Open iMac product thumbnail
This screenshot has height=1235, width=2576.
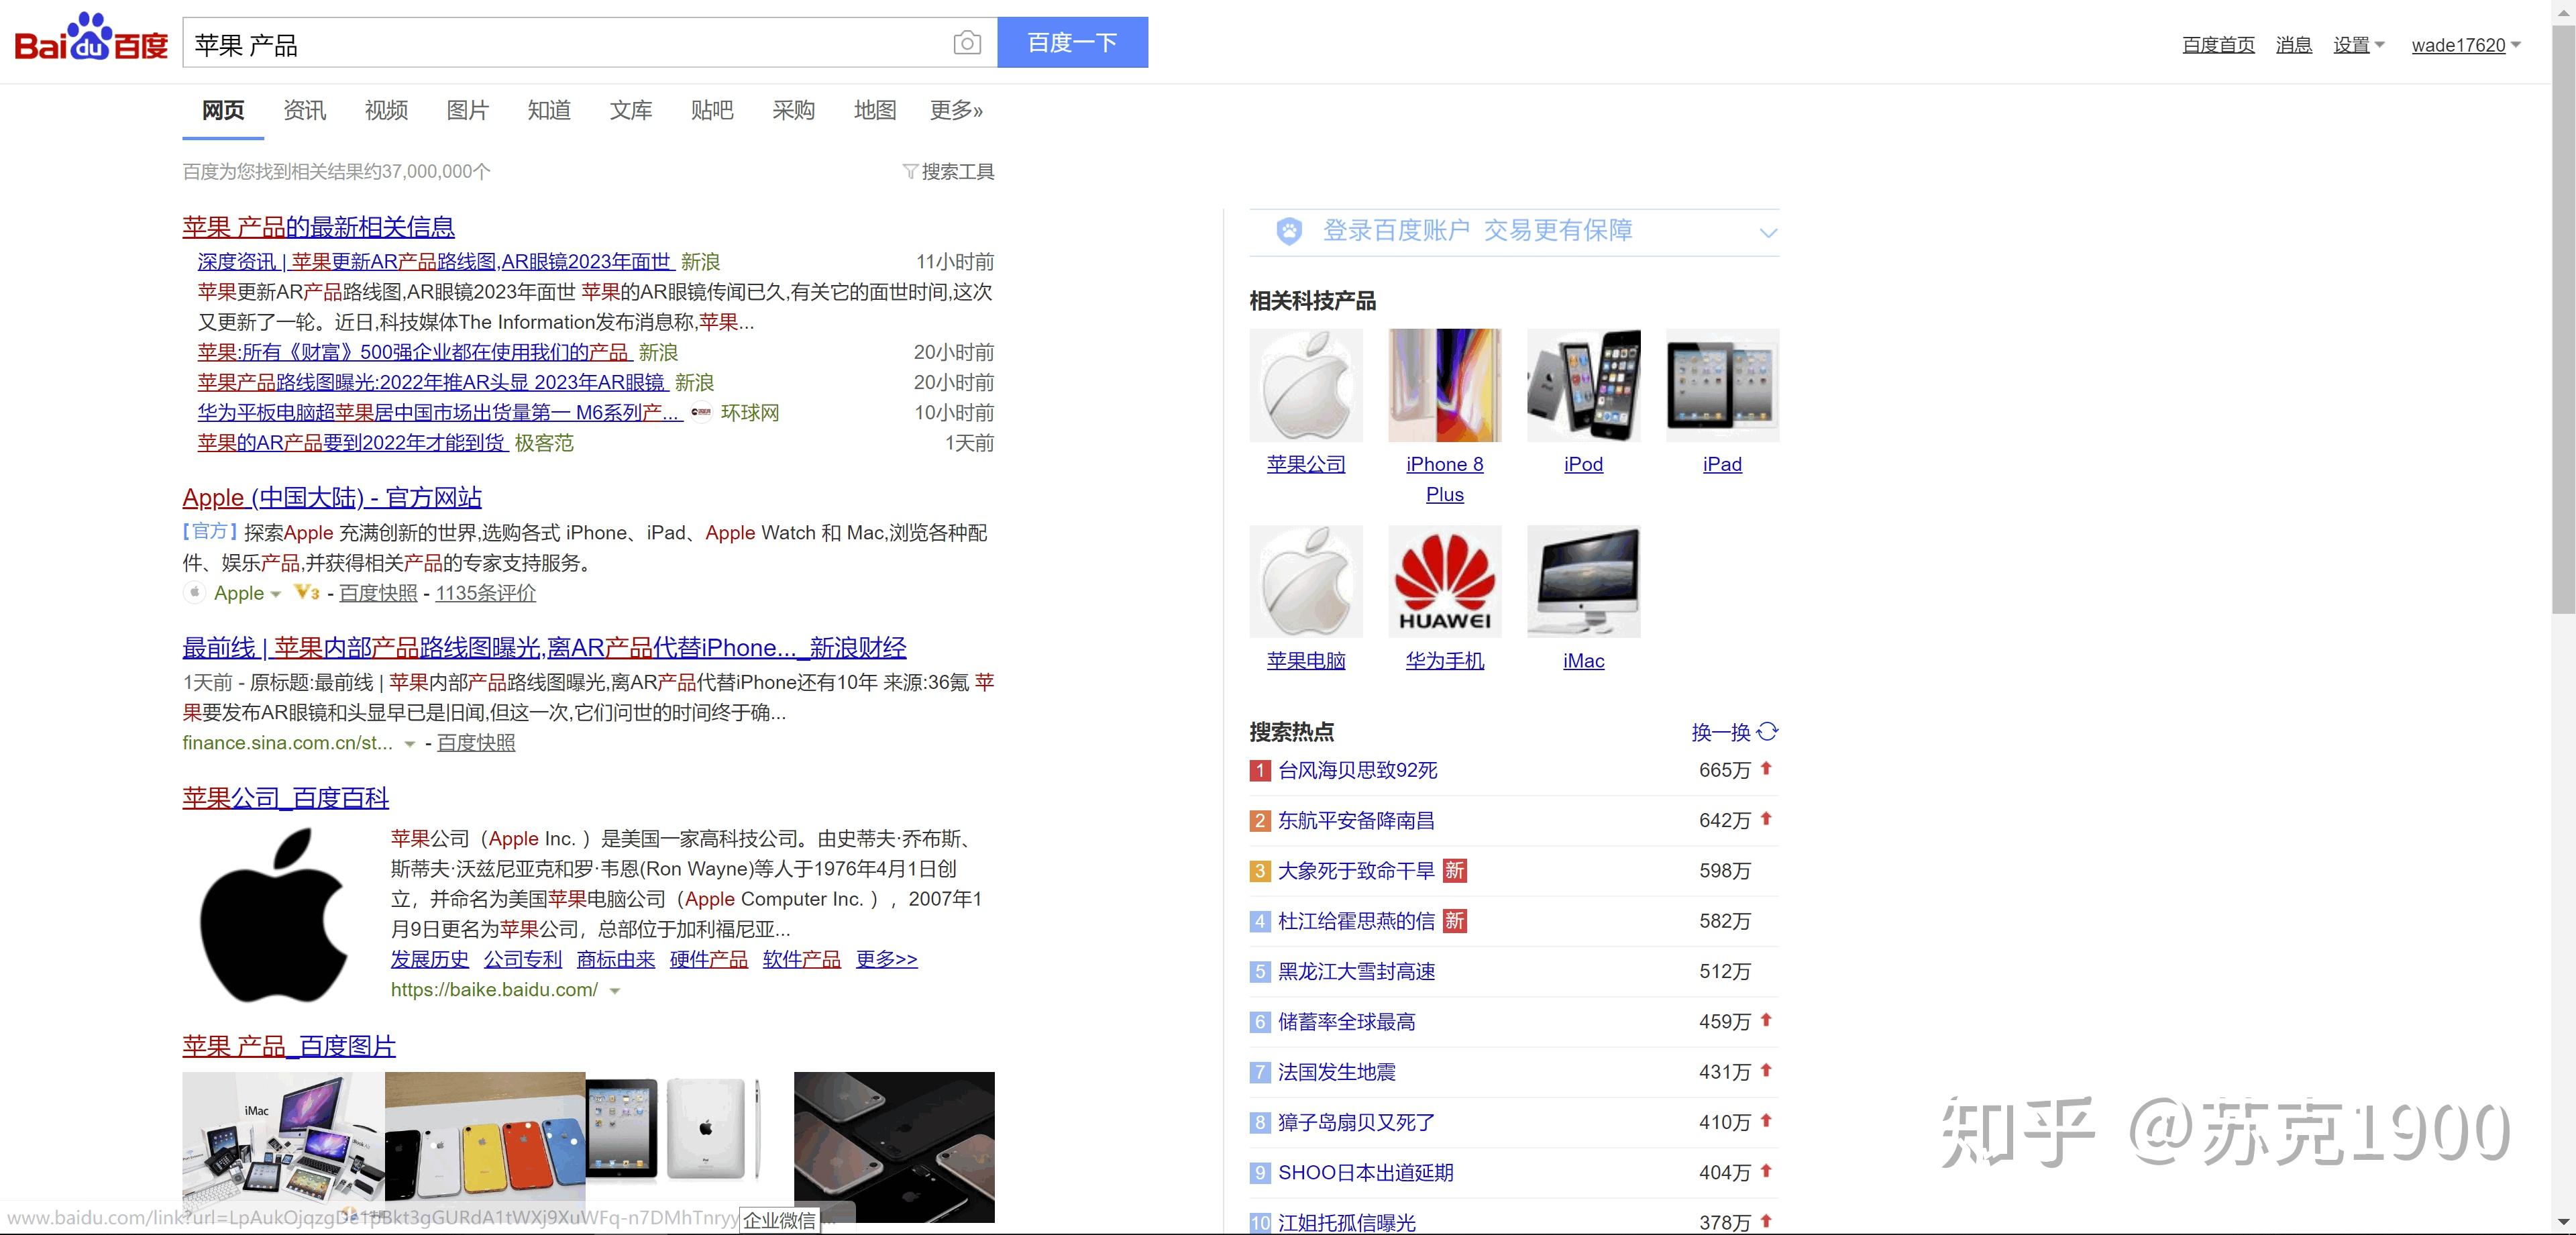1584,581
